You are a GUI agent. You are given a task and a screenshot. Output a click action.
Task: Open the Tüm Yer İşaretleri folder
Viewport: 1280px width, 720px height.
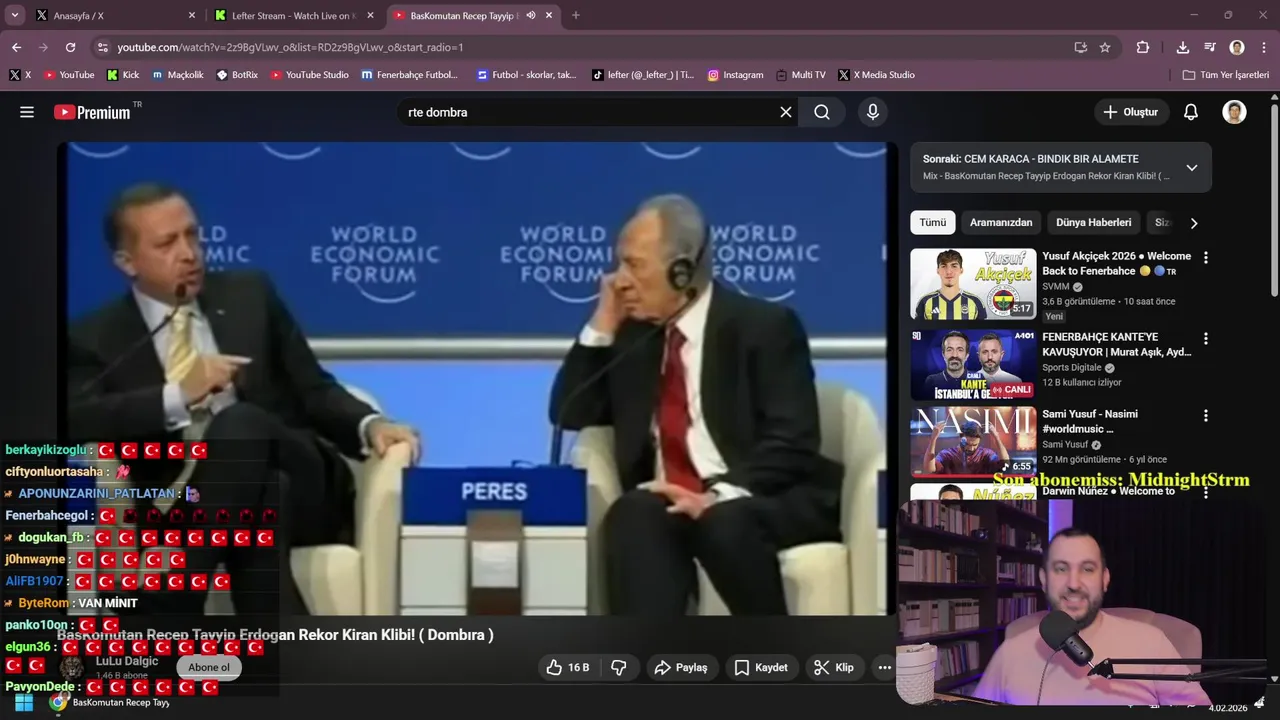pos(1225,75)
